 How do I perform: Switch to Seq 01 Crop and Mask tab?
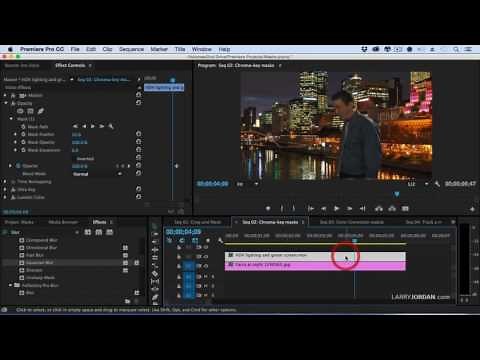(x=197, y=222)
